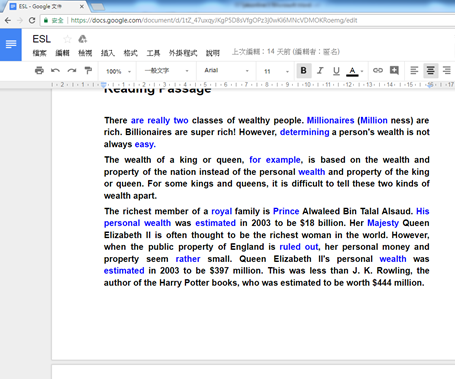Open the Arial font dropdown
This screenshot has width=455, height=379.
pos(227,71)
